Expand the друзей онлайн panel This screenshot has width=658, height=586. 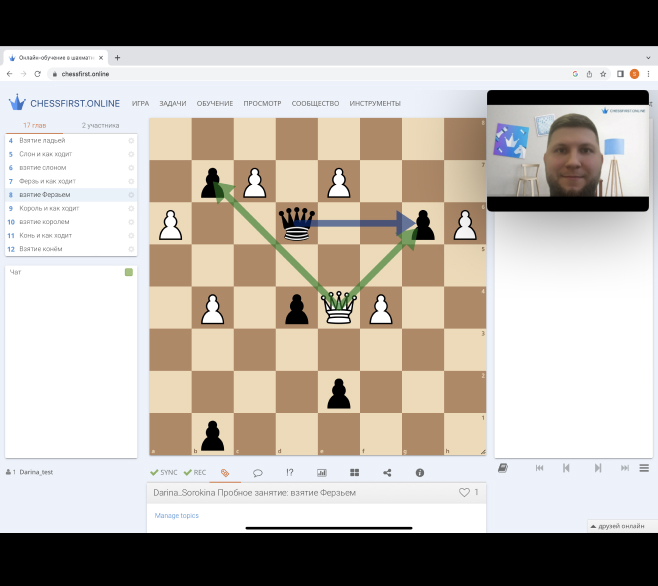pyautogui.click(x=618, y=525)
